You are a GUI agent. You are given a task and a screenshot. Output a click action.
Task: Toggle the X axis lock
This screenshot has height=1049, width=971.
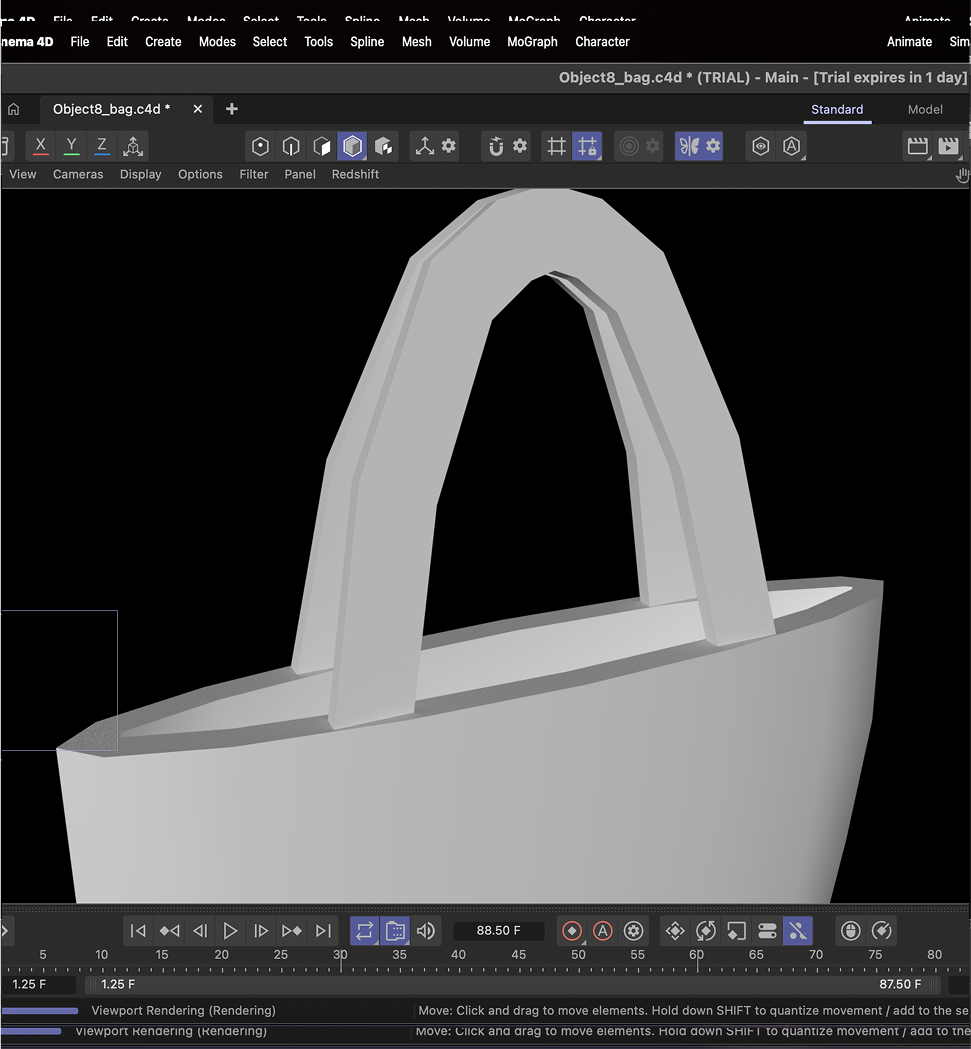40,146
